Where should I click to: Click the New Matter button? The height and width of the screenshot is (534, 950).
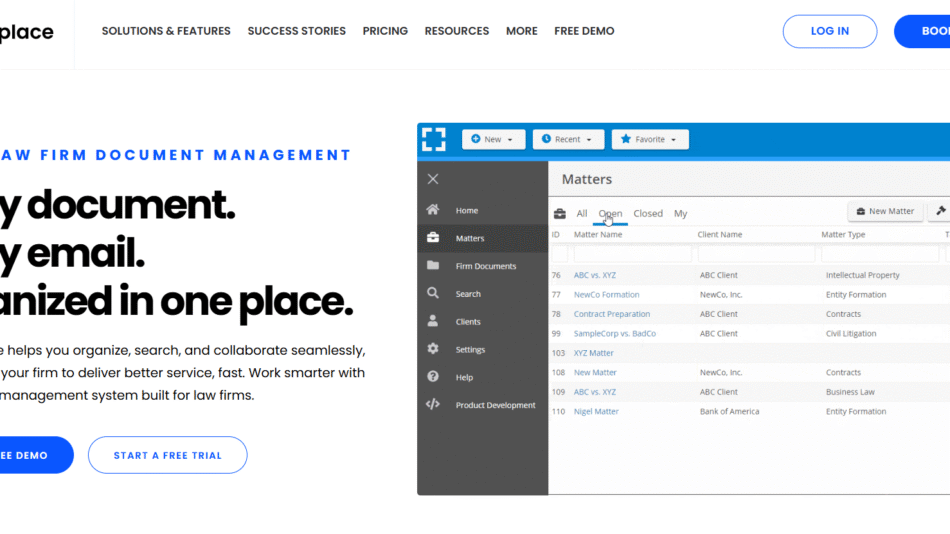point(885,212)
